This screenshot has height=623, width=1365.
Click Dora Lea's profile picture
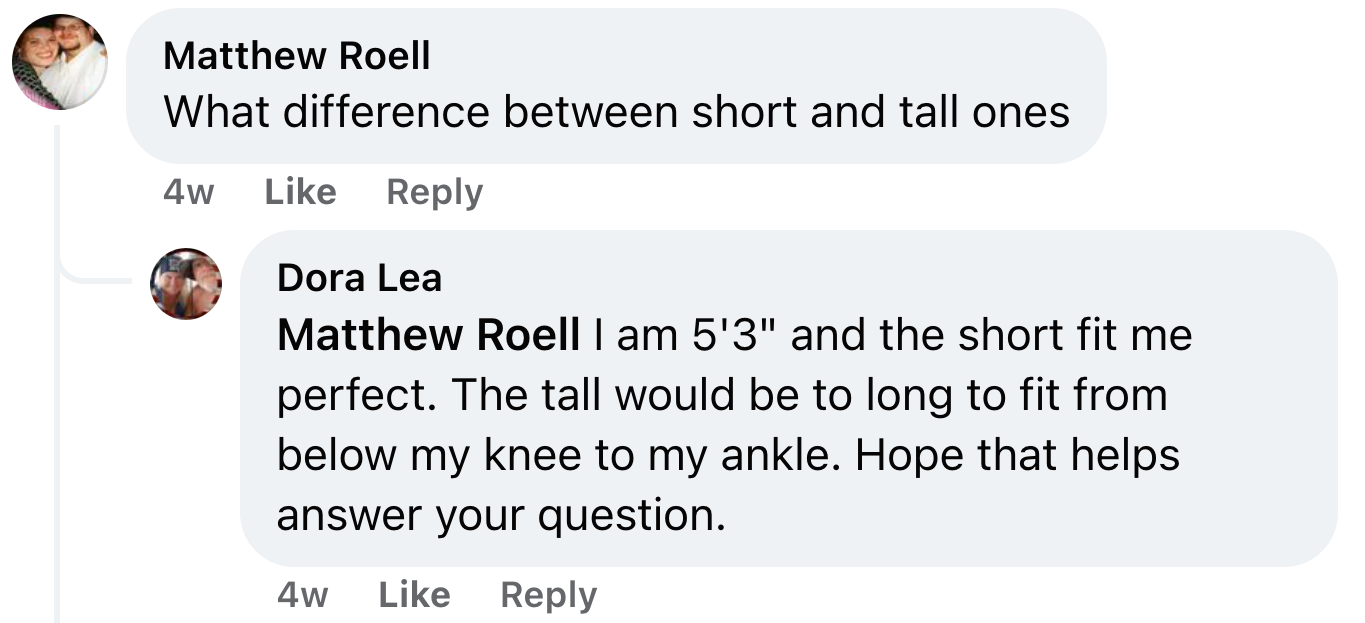click(186, 283)
